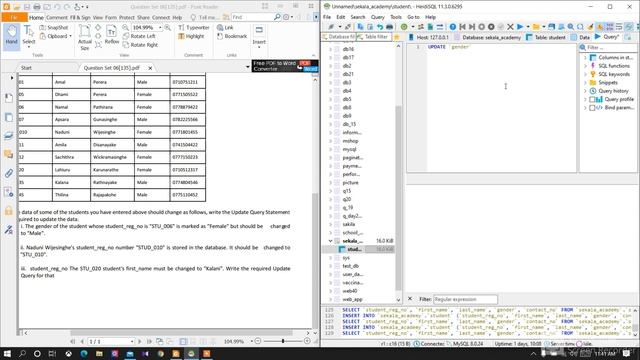The height and width of the screenshot is (360, 640).
Task: Activate the Reflow view
Action: [x=111, y=35]
